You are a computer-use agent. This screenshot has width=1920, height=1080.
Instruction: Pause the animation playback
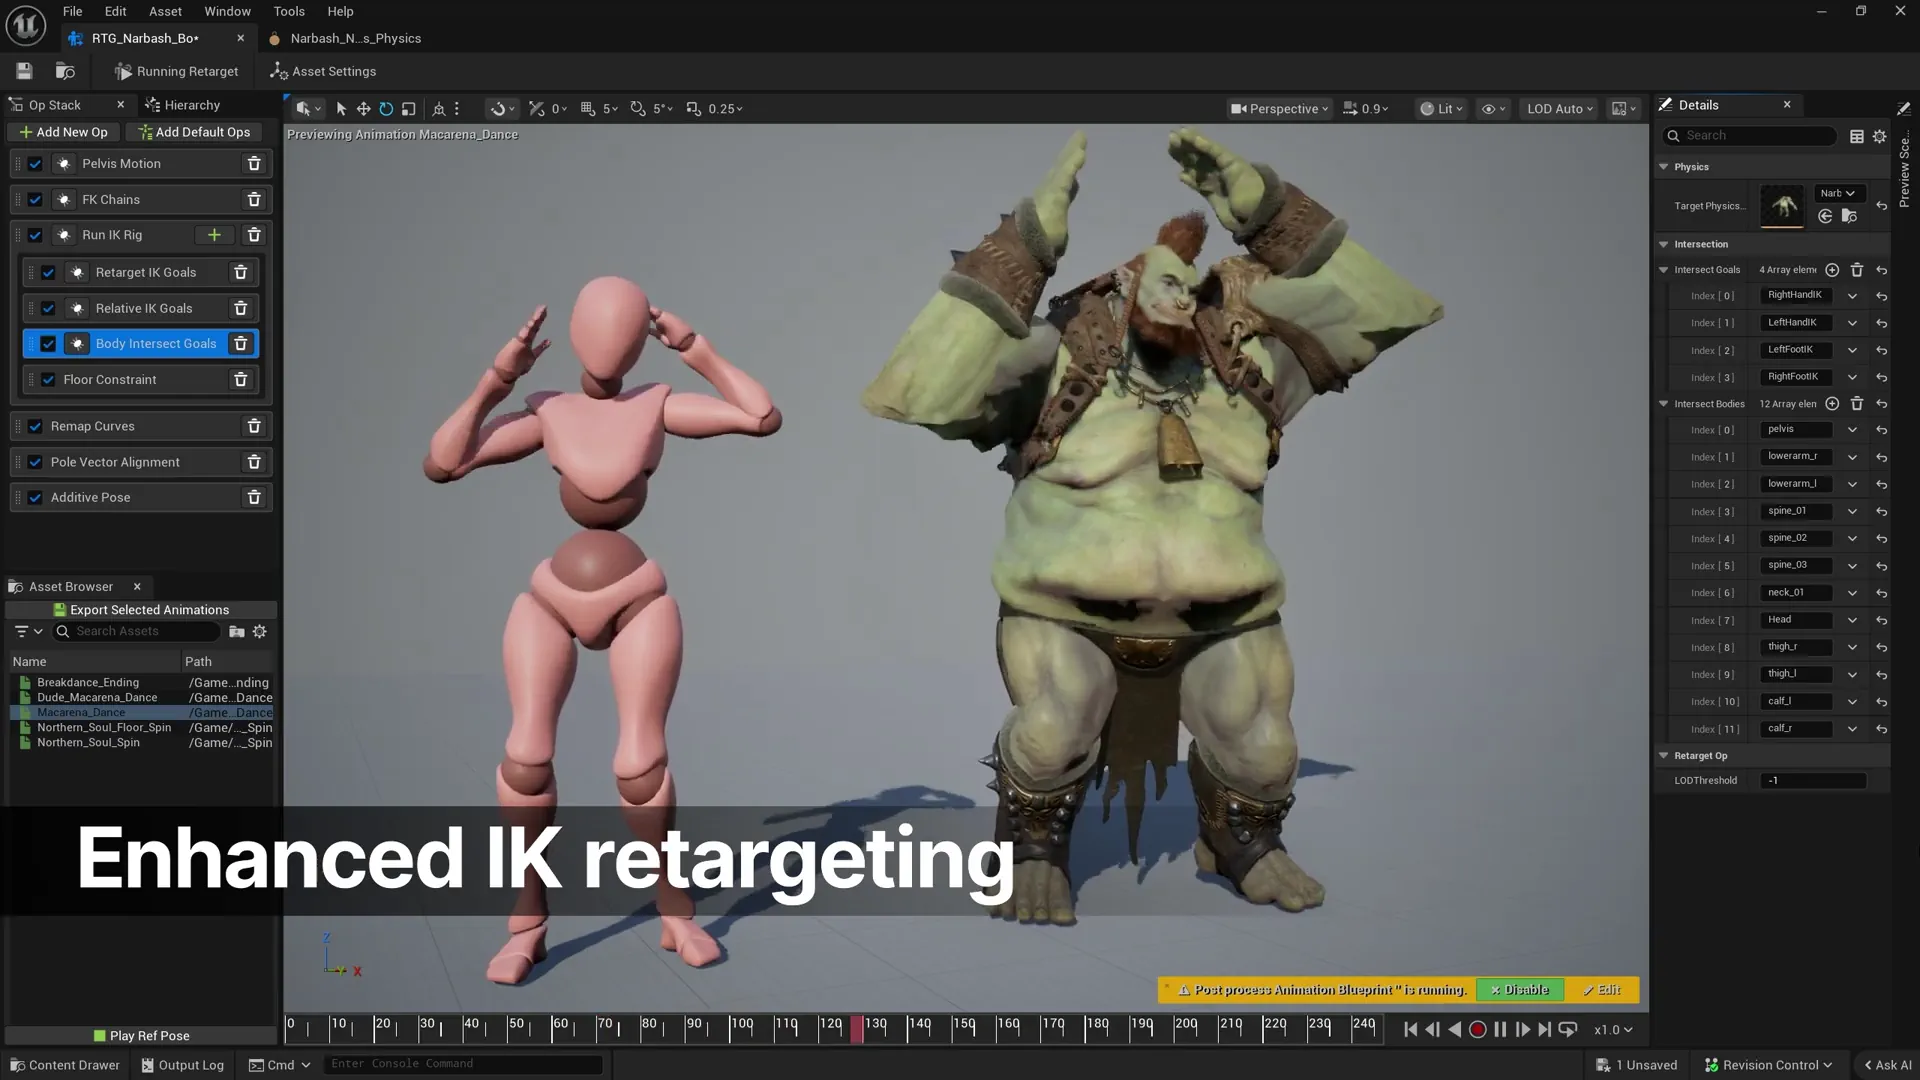[x=1500, y=1029]
